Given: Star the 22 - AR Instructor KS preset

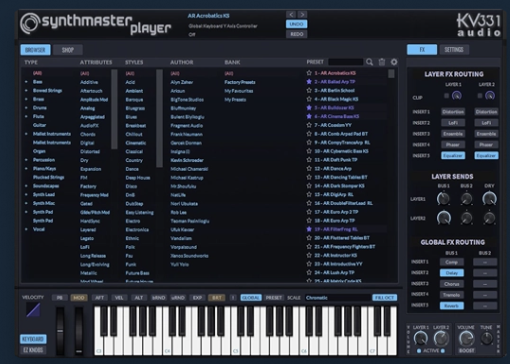Looking at the screenshot, I should pos(309,255).
